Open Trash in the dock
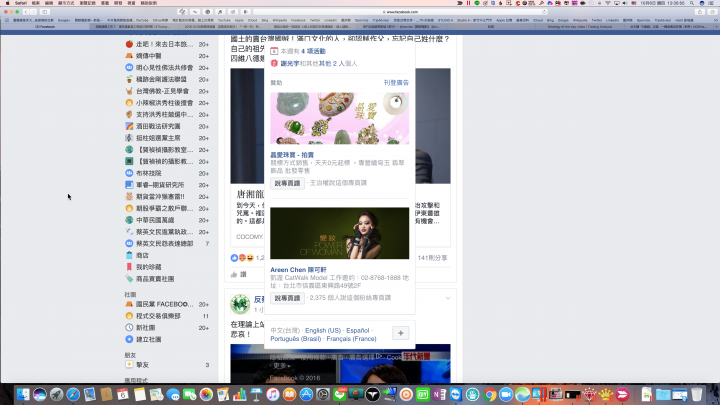720x405 pixels. [x=697, y=394]
